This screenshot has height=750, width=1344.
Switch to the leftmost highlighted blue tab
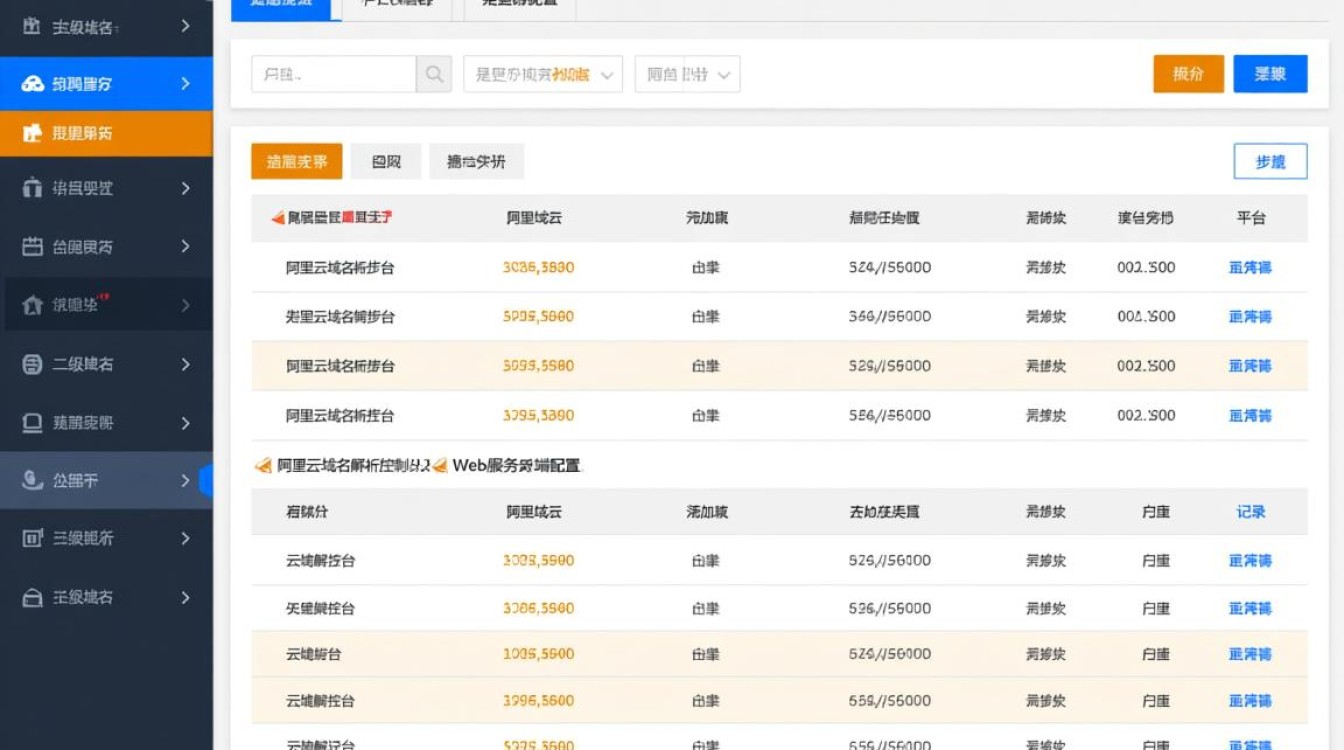tap(283, 5)
